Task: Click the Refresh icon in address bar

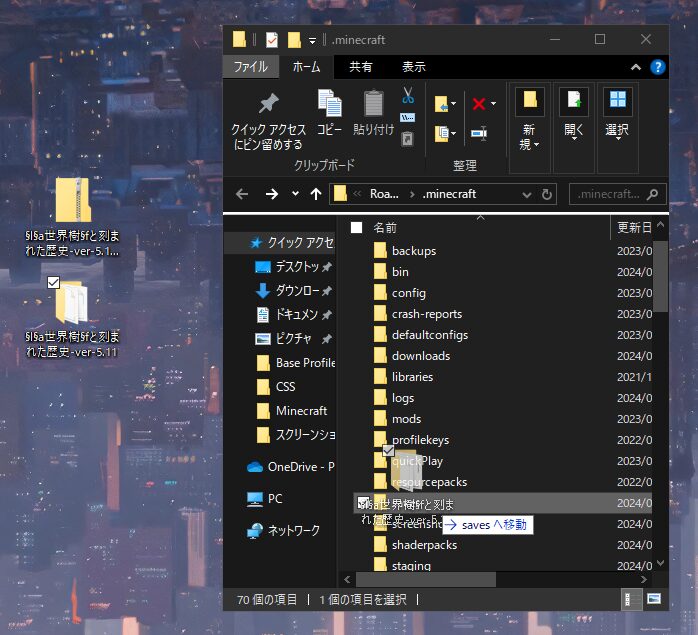Action: [547, 194]
